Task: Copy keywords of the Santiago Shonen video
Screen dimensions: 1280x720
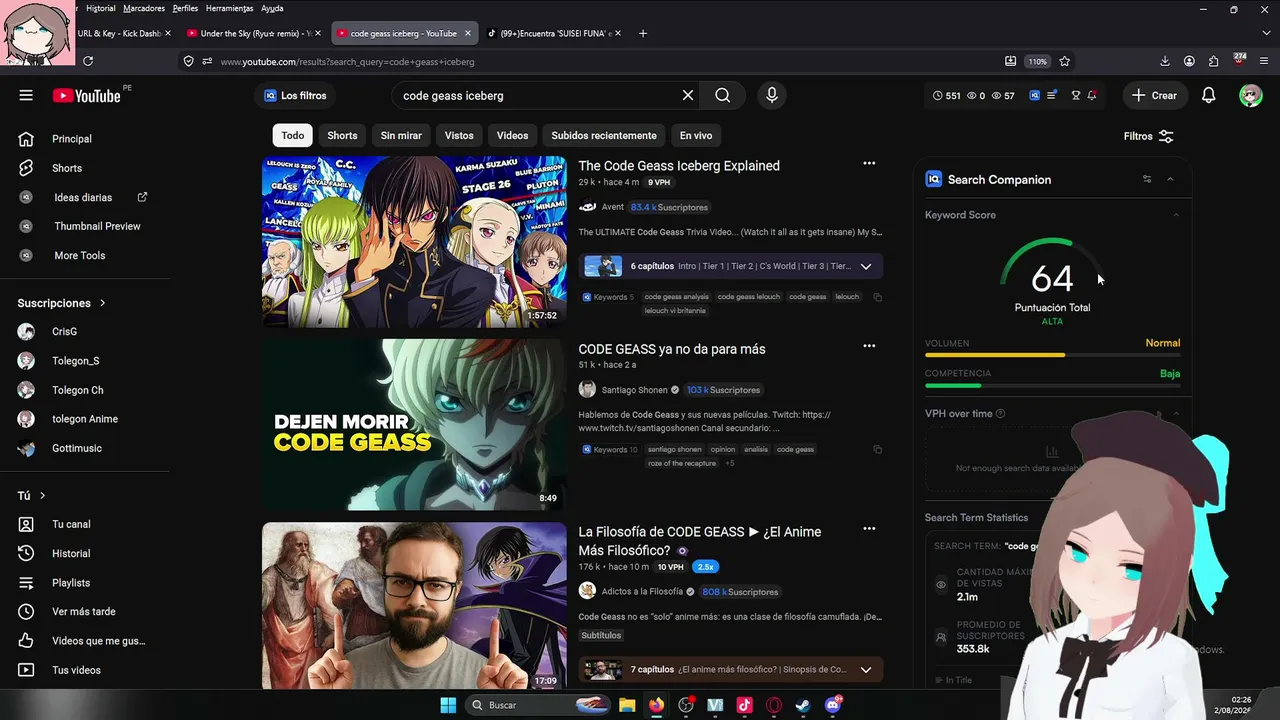Action: pyautogui.click(x=877, y=450)
